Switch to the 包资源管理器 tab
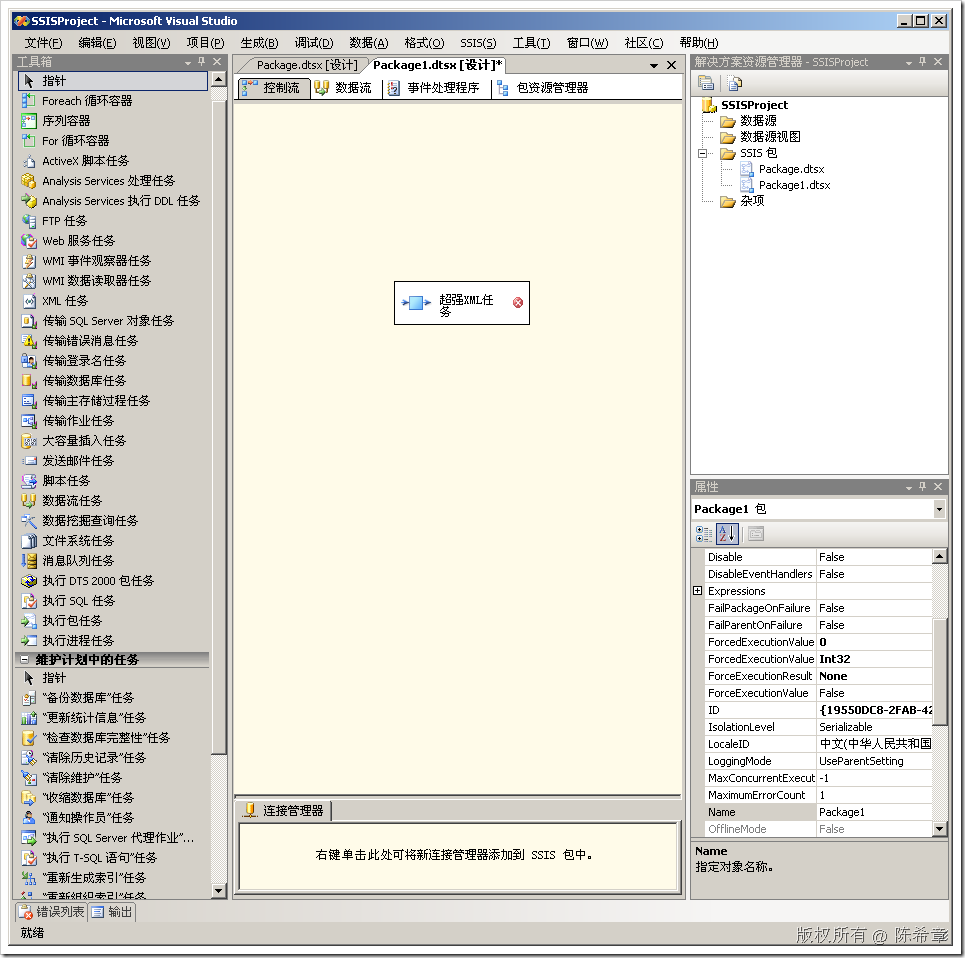Screen dimensions: 965x958 coord(543,88)
